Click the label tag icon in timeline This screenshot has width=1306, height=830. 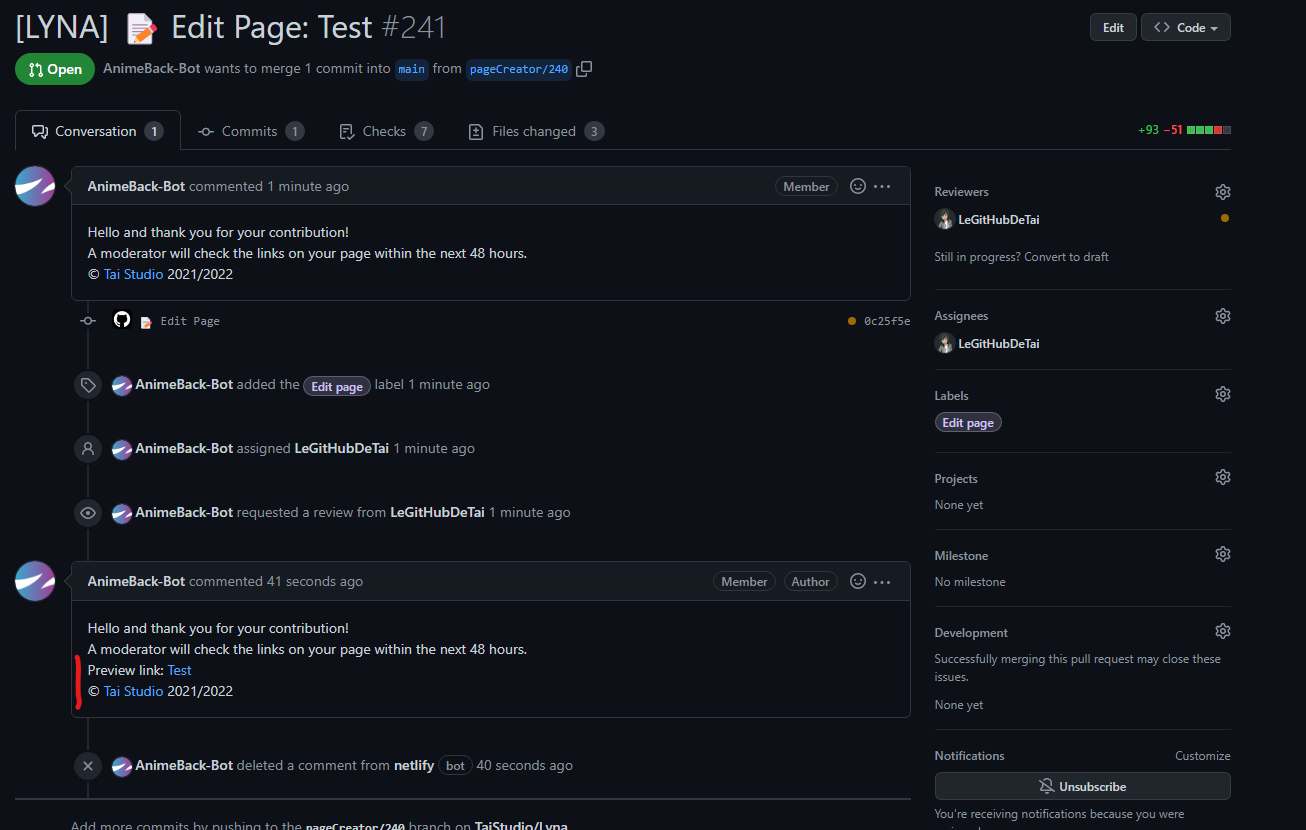88,385
